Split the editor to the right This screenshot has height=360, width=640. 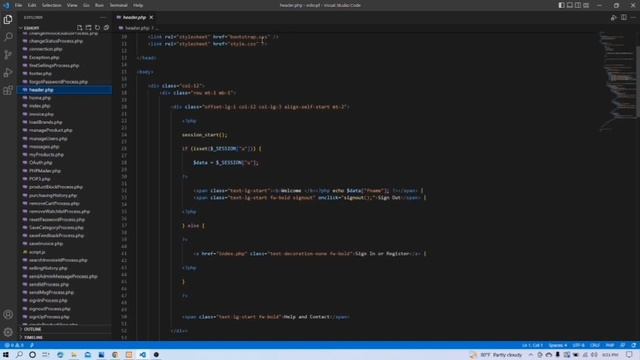tap(624, 18)
